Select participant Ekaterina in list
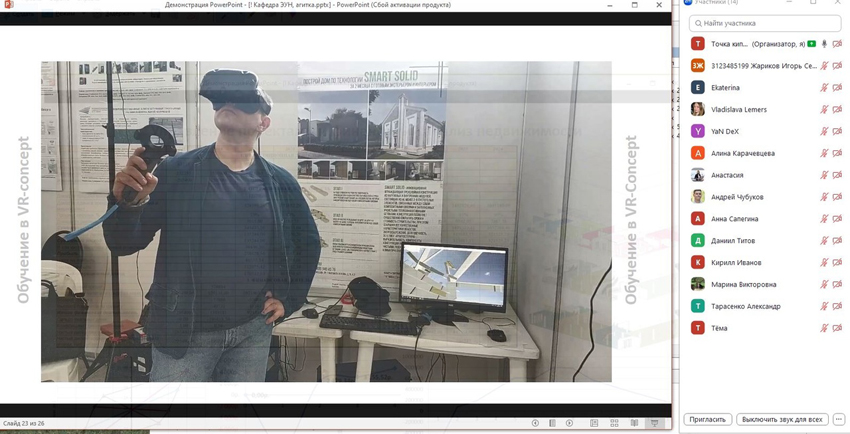This screenshot has width=850, height=434. [765, 87]
